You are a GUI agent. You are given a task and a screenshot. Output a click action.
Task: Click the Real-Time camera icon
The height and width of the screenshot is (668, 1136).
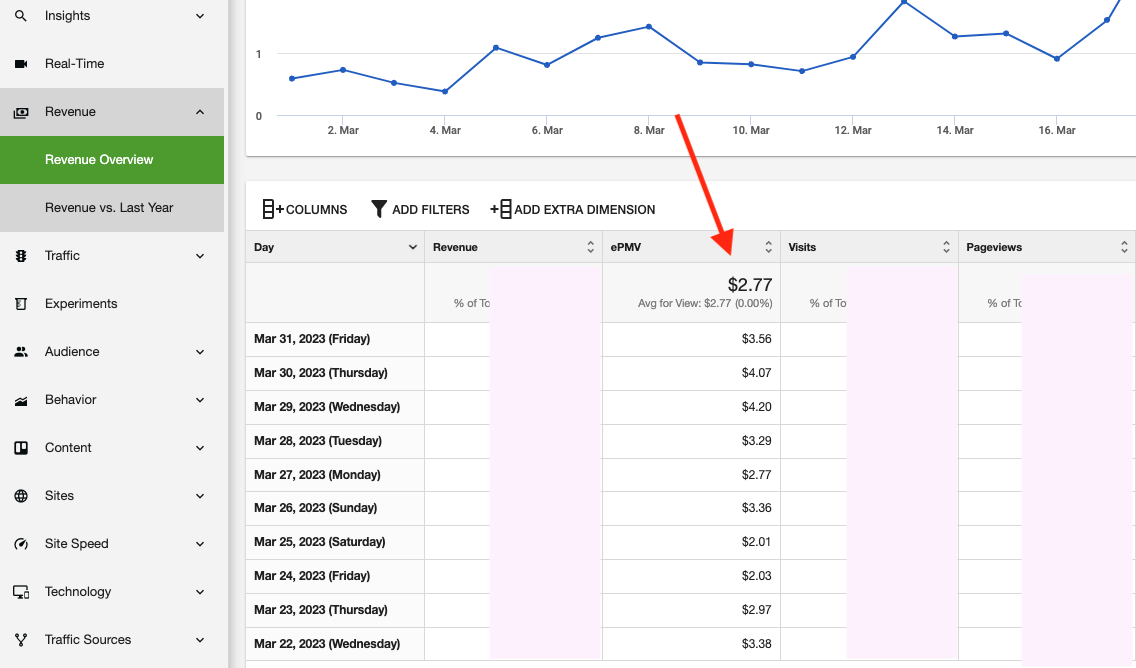point(21,64)
